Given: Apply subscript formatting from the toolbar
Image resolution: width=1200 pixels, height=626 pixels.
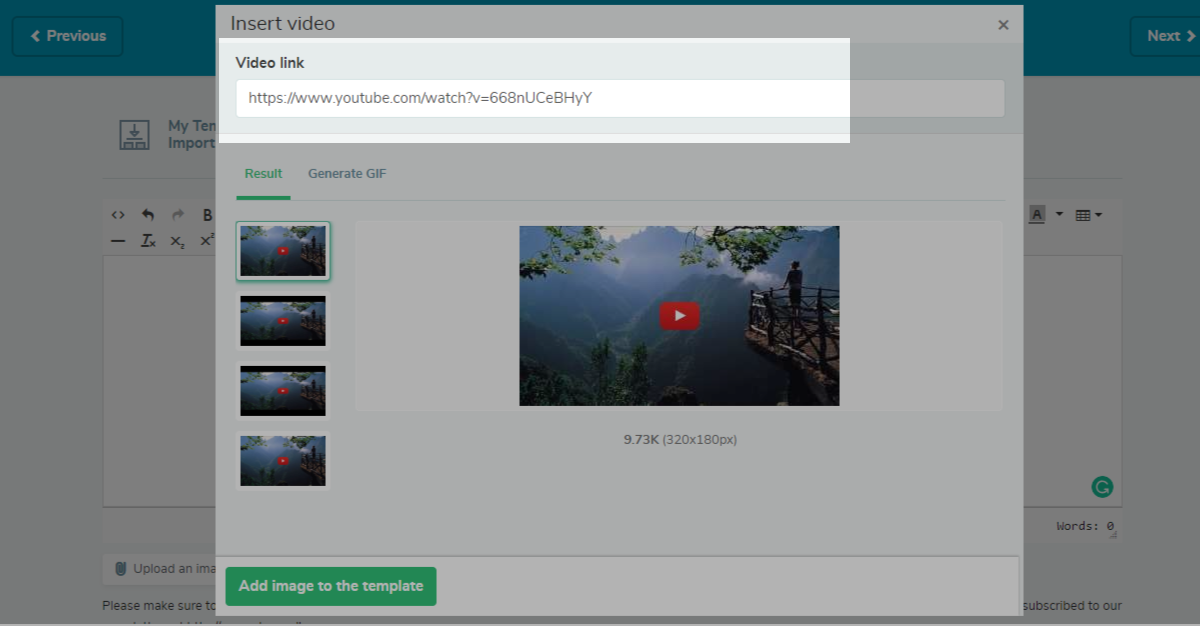Looking at the screenshot, I should (x=177, y=241).
